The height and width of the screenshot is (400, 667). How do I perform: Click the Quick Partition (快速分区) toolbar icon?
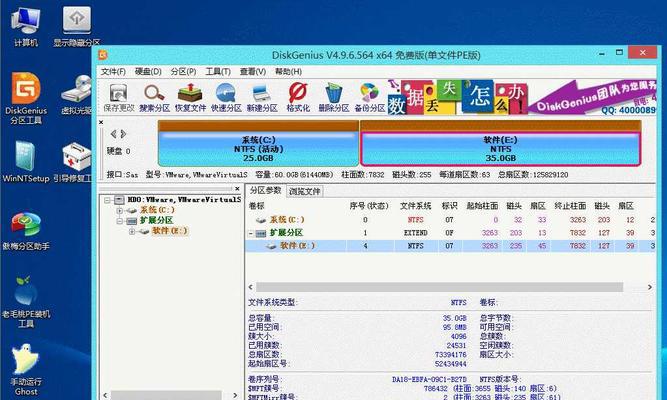tap(226, 98)
